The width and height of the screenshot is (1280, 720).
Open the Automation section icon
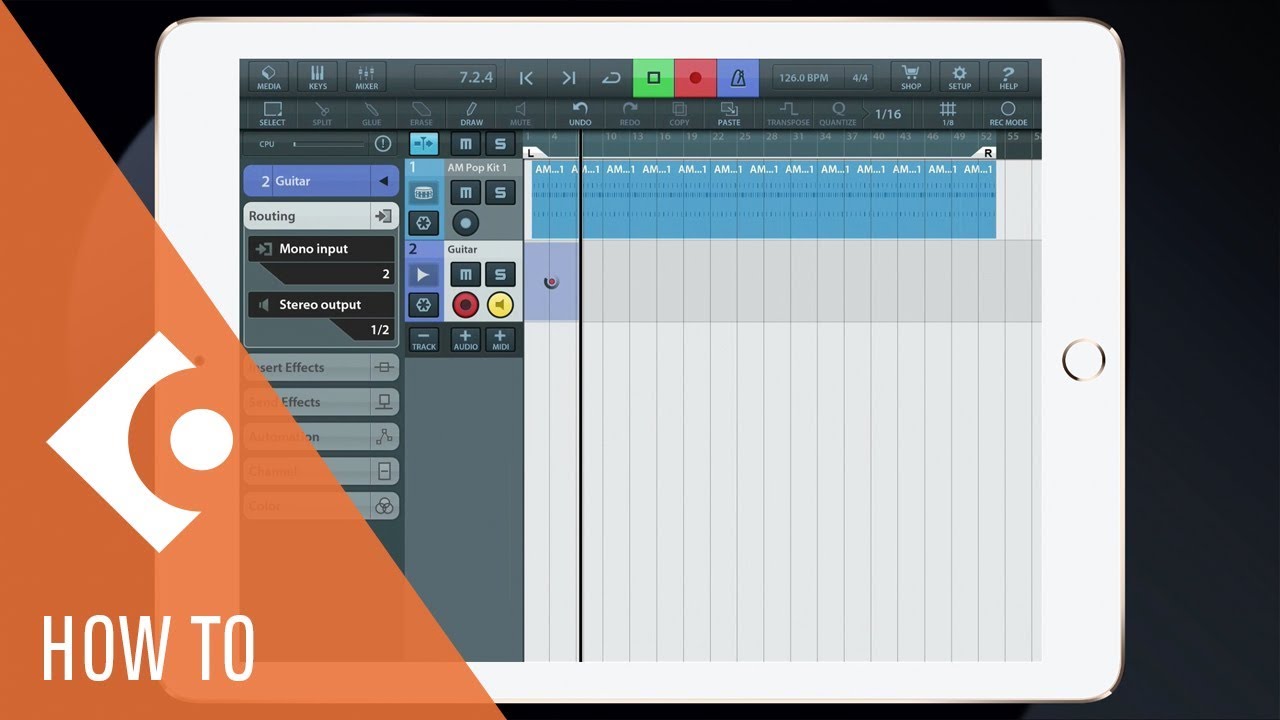[x=383, y=437]
